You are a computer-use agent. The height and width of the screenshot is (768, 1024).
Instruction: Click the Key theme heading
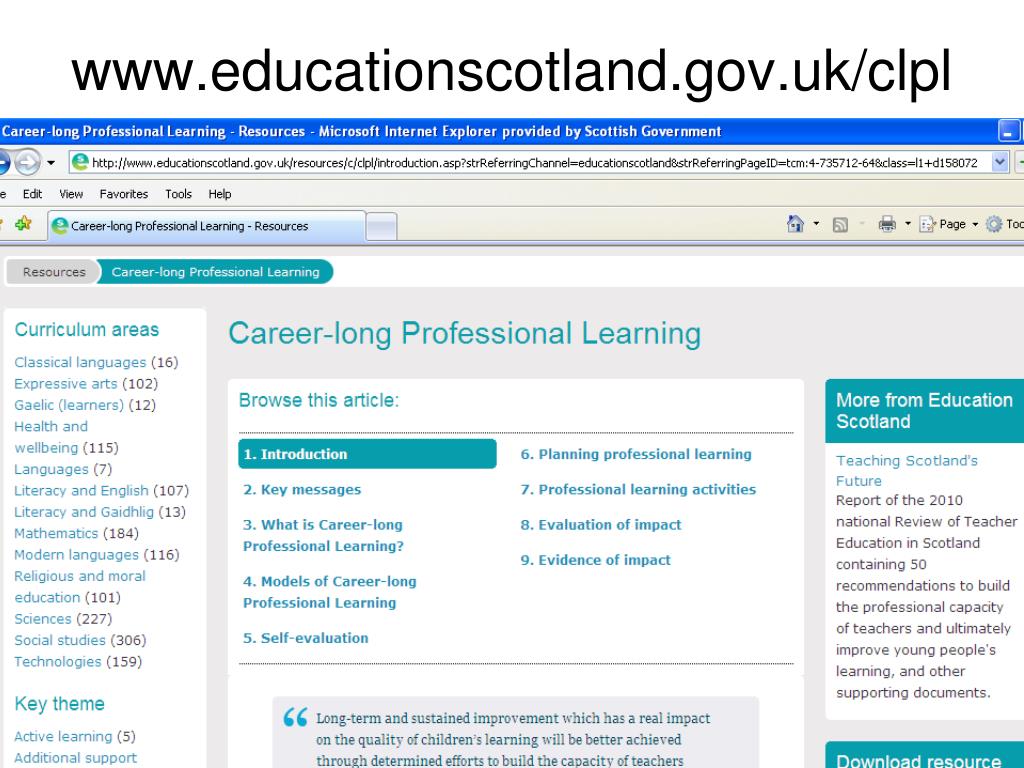[x=59, y=704]
